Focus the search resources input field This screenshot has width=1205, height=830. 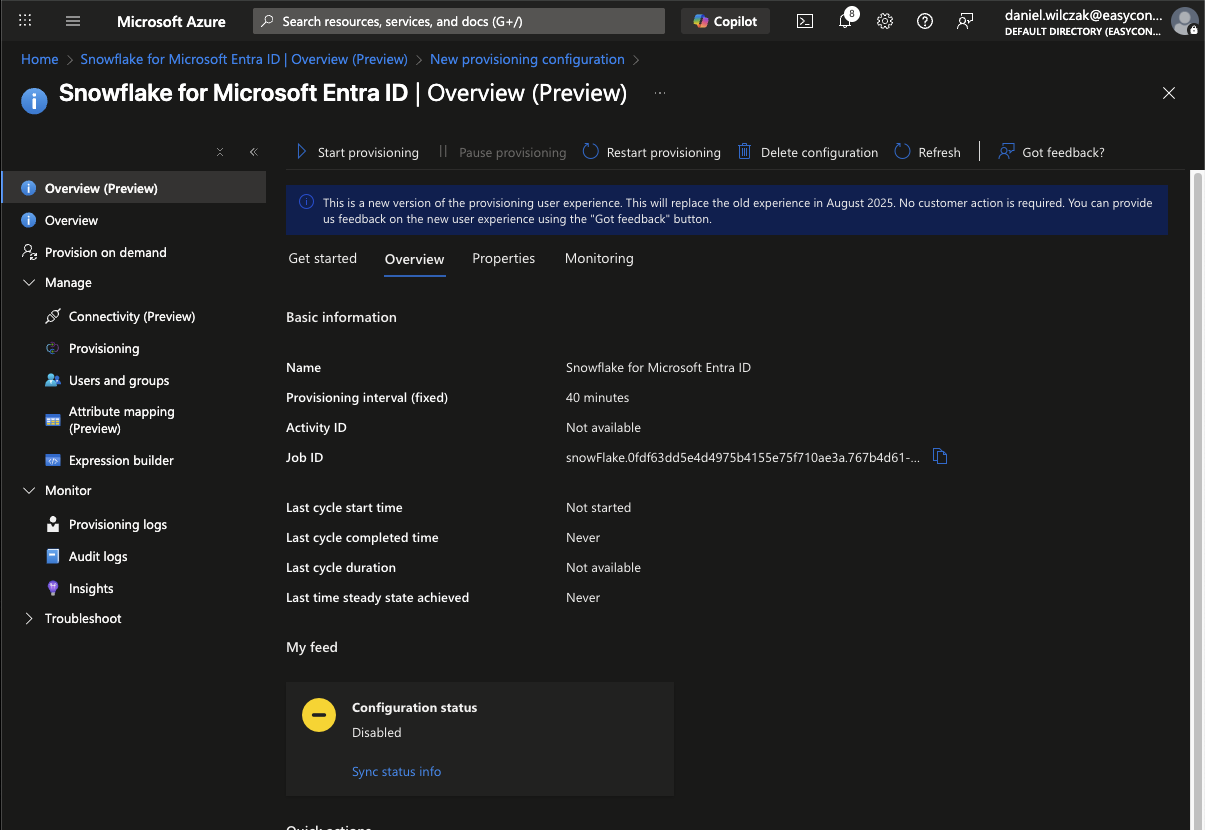click(460, 21)
